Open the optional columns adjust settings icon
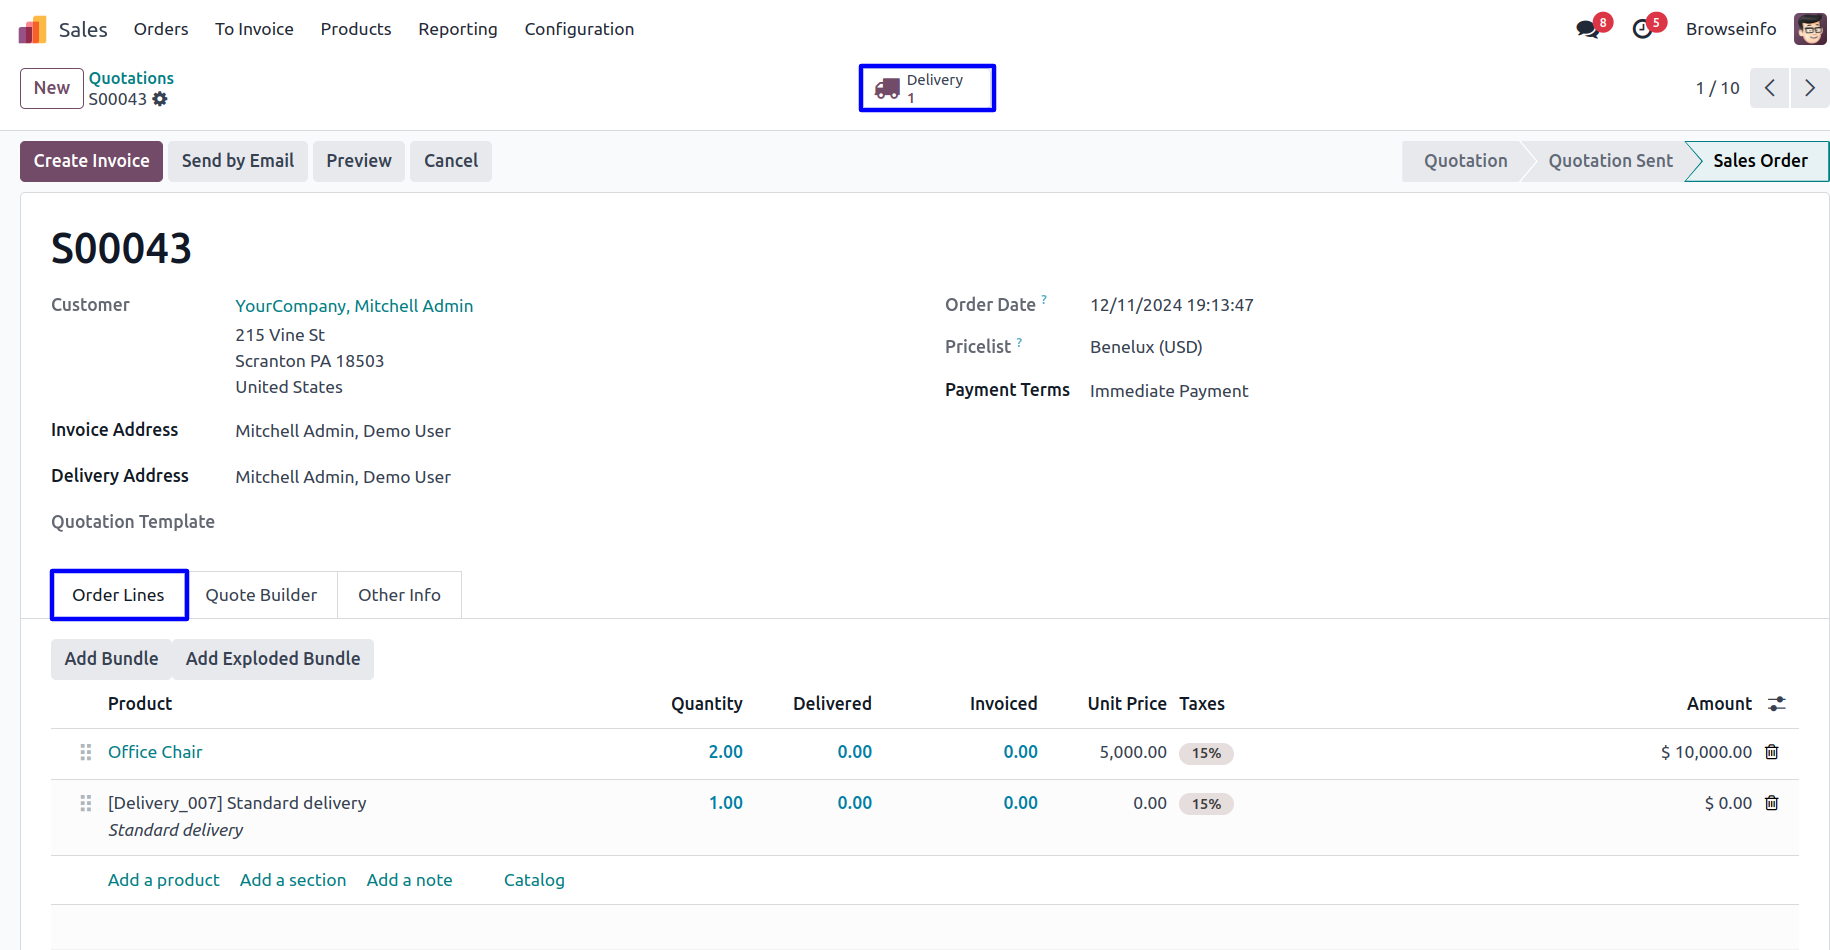 pyautogui.click(x=1777, y=704)
